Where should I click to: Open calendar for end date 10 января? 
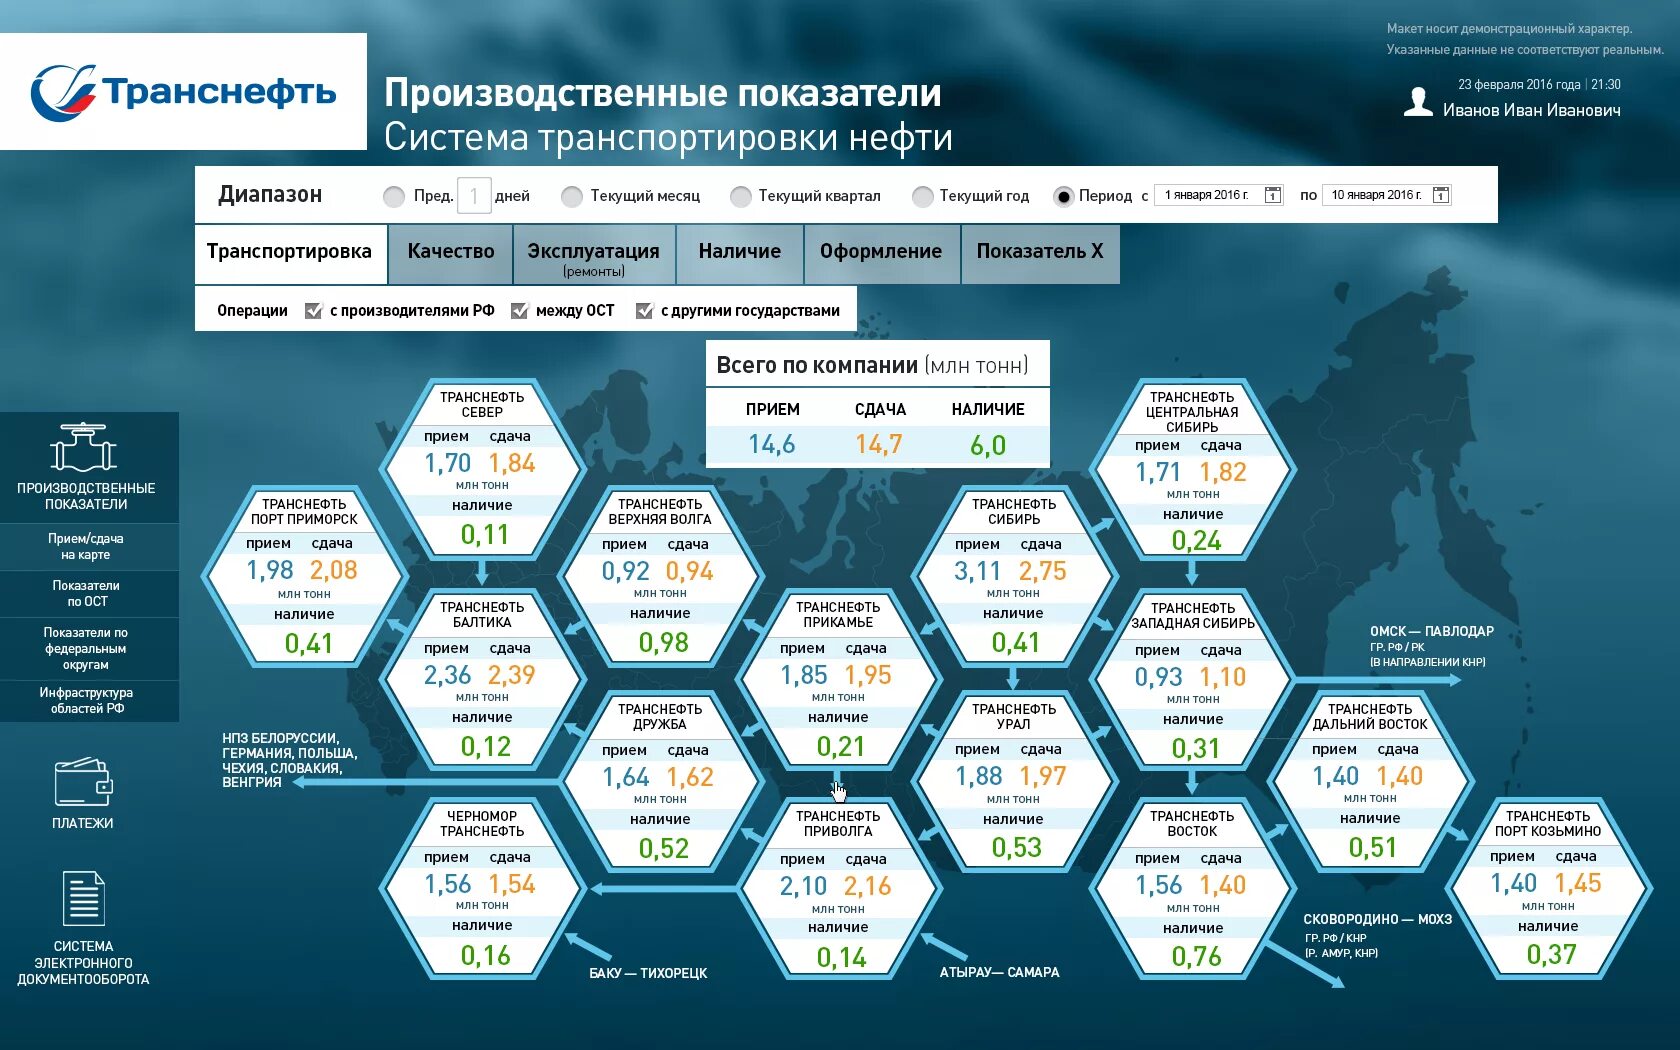(1441, 195)
